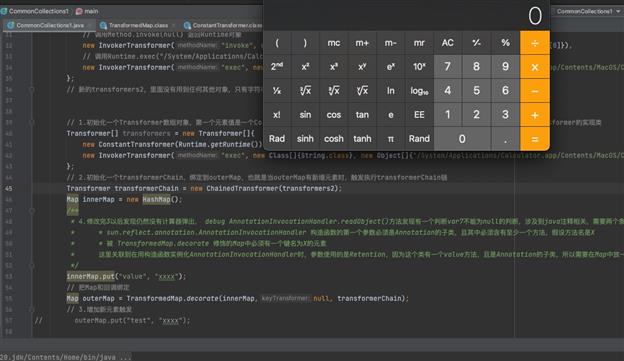Screen dimensions: 624x361
Task: Click the log base 10 key
Action: tap(419, 91)
